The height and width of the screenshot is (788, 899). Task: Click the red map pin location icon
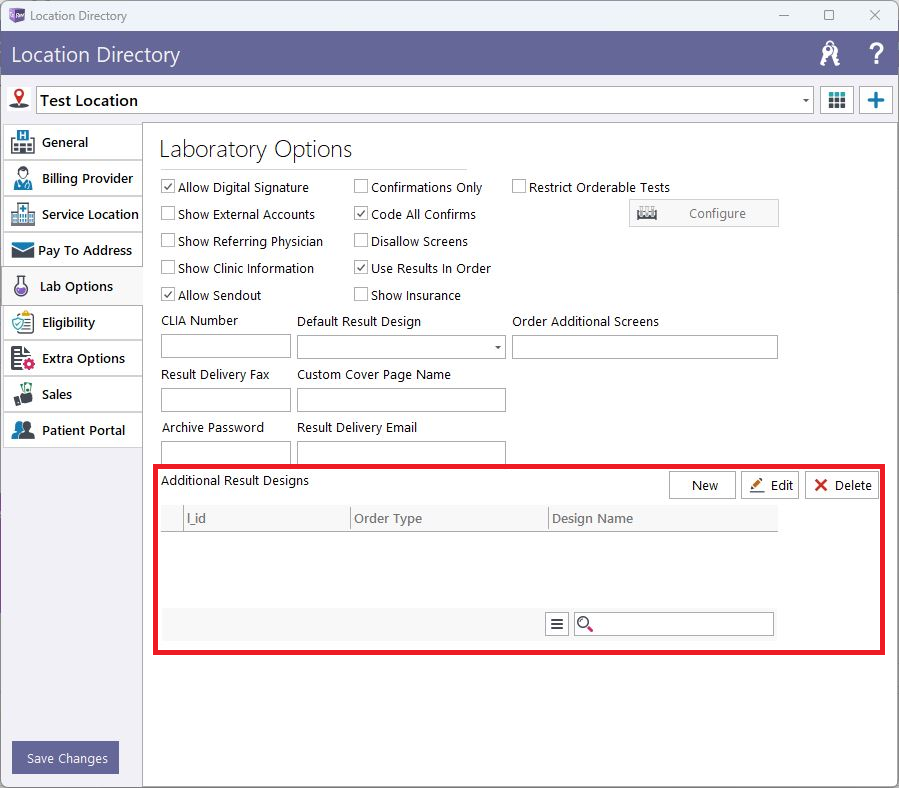tap(19, 99)
